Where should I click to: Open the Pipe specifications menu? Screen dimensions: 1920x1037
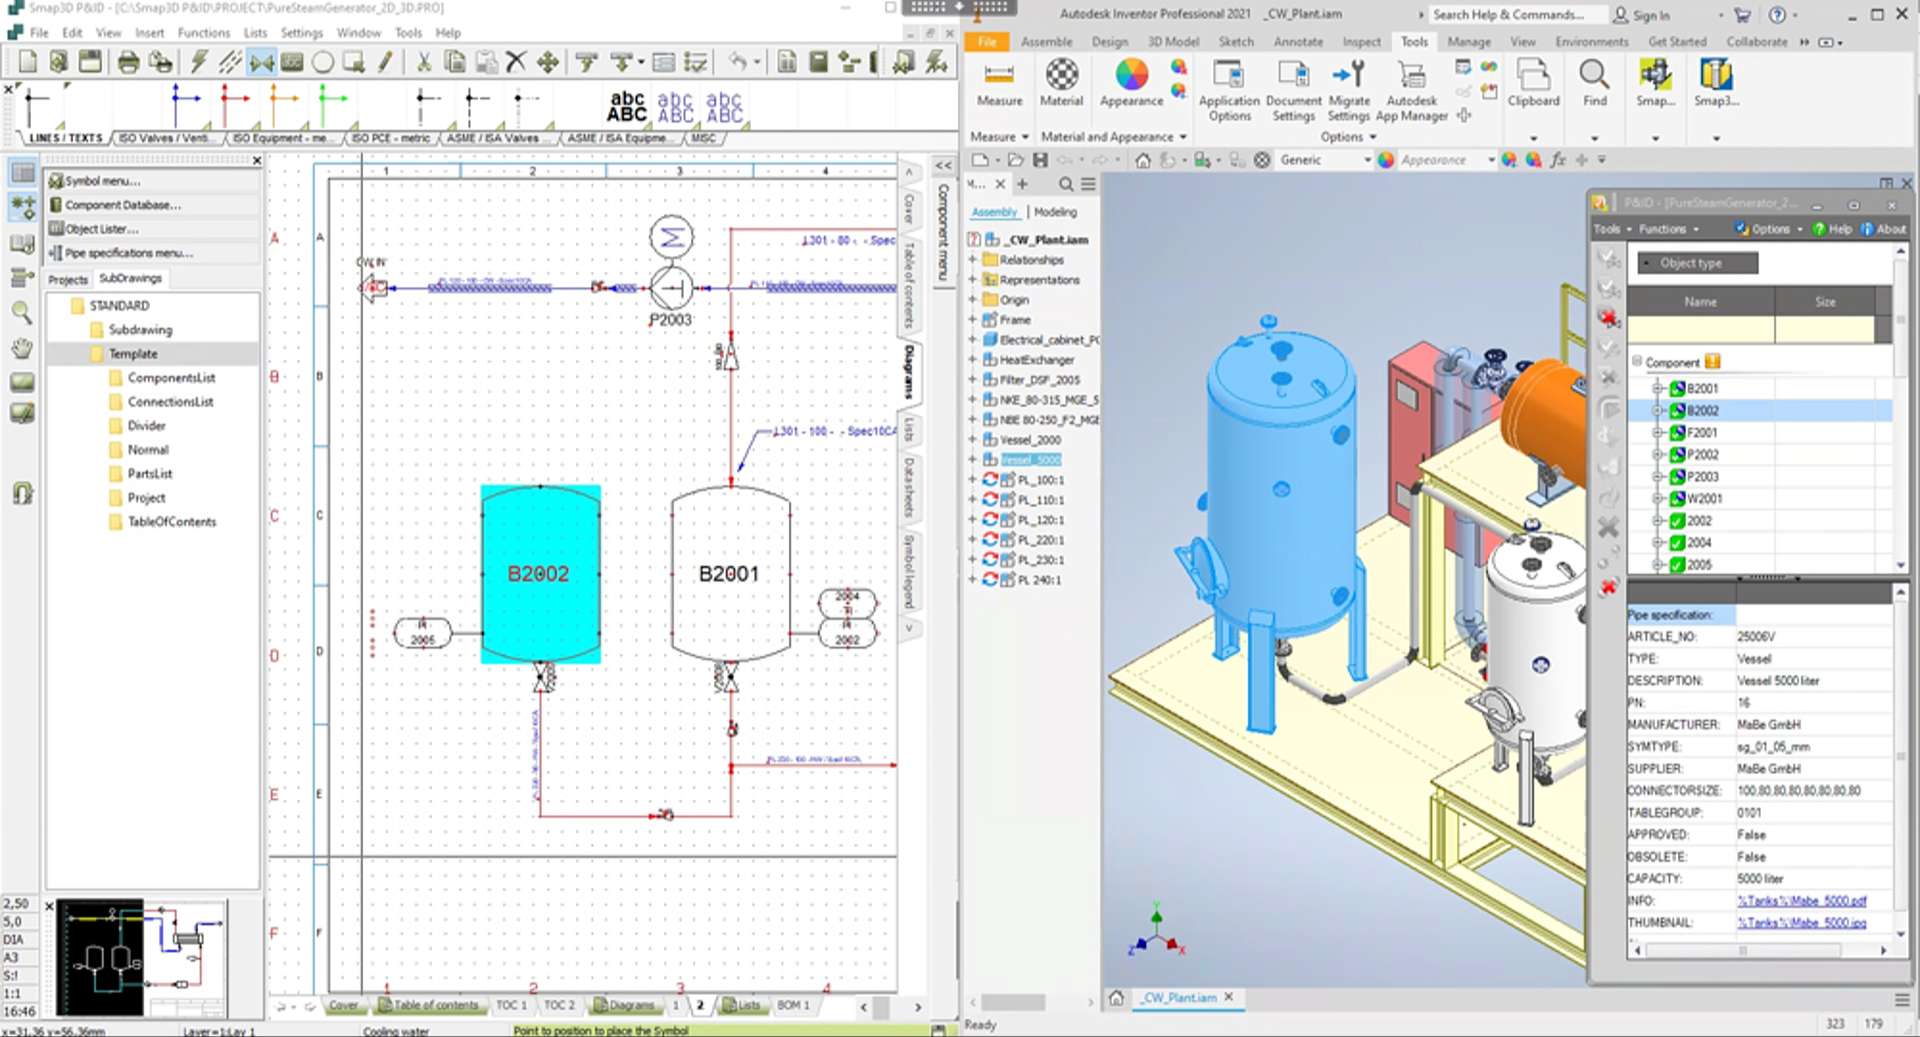click(x=129, y=252)
